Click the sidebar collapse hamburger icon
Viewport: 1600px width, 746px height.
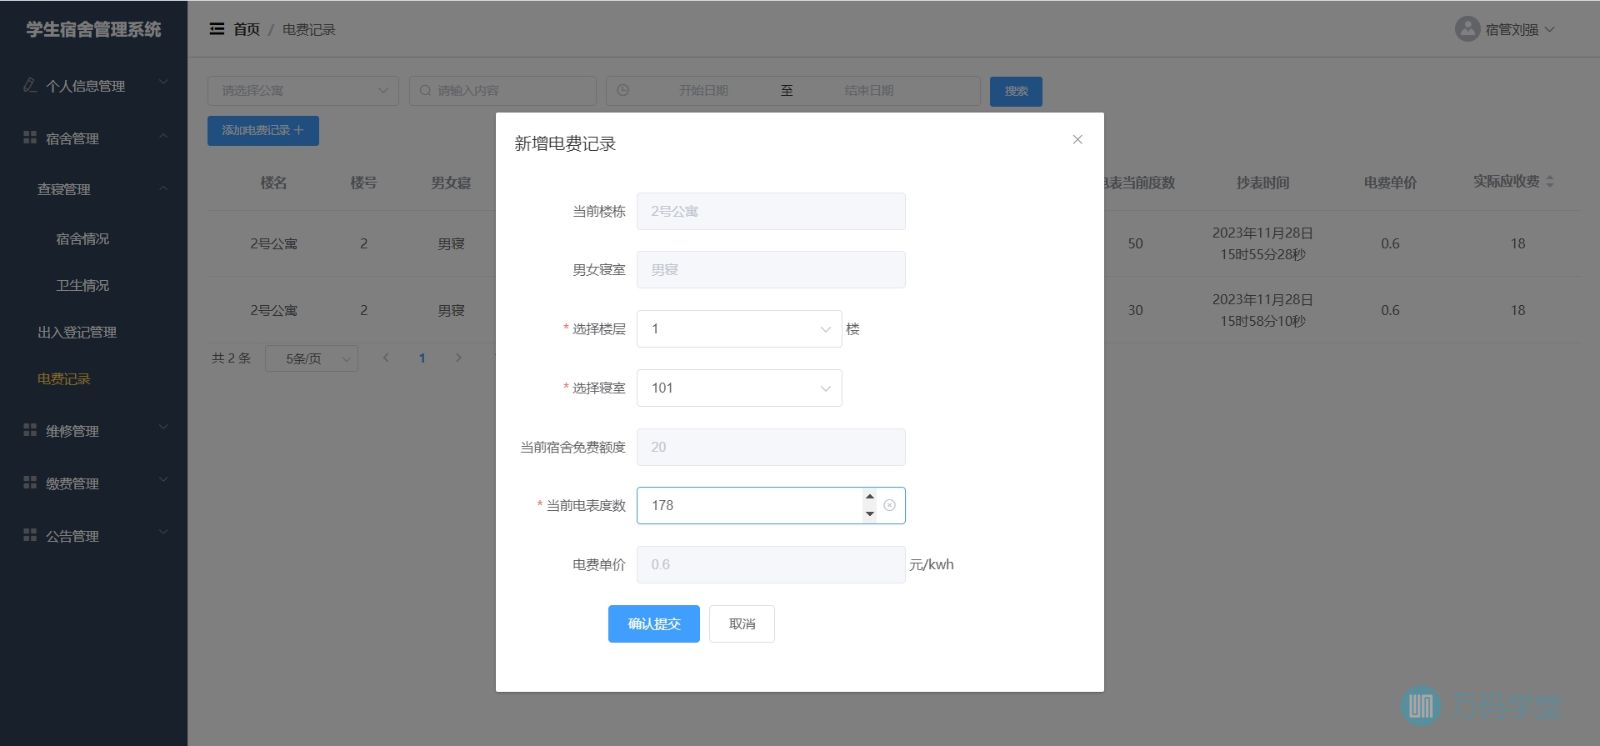tap(216, 29)
